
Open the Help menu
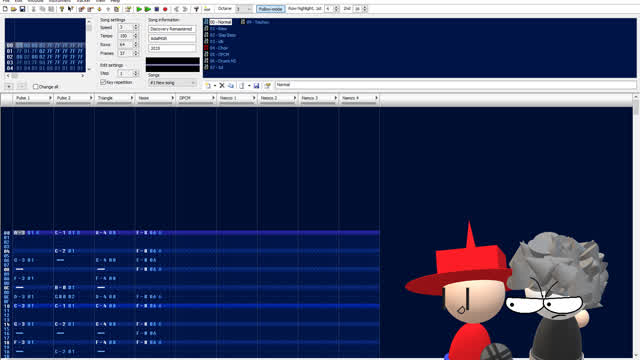click(x=115, y=1)
